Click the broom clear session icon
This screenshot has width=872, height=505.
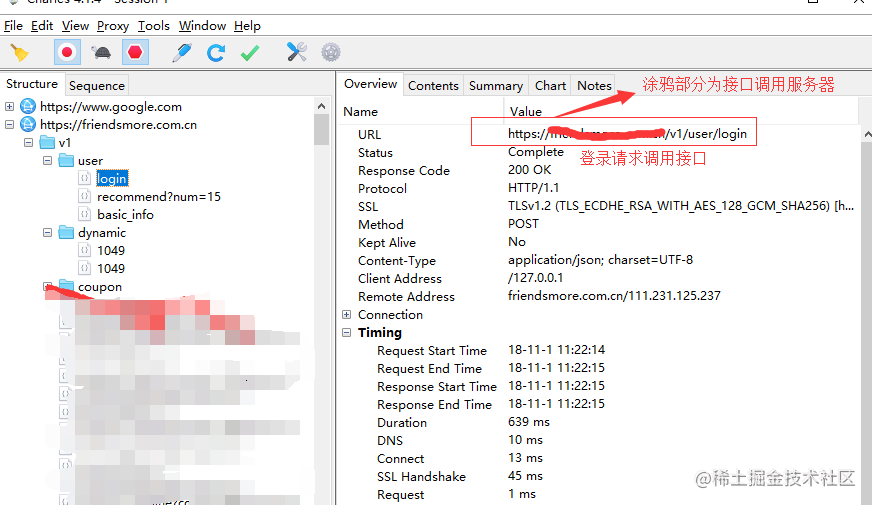click(x=19, y=53)
